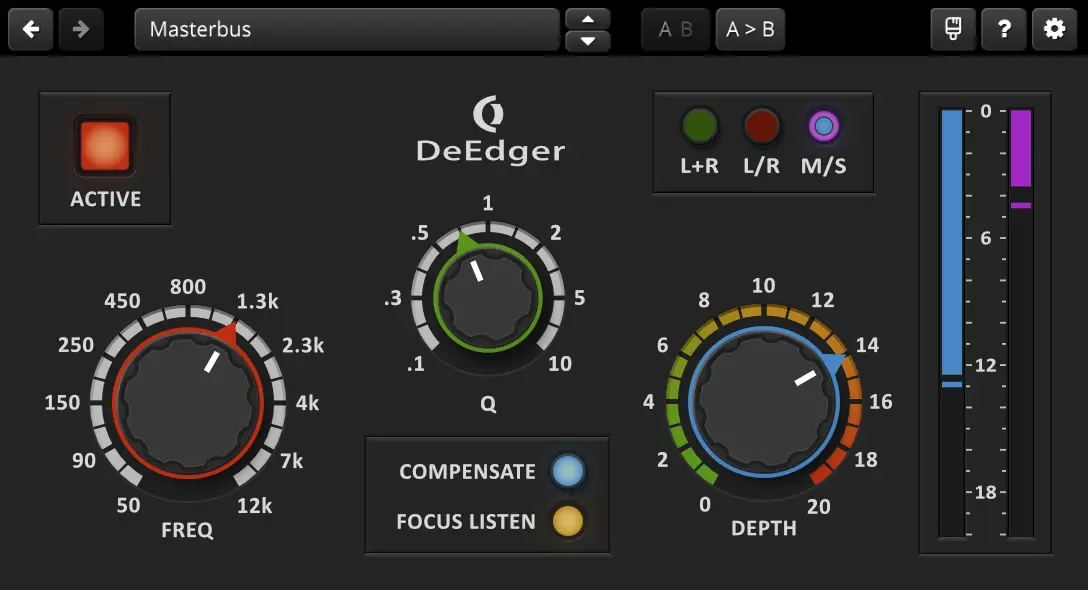Click the forward arrow preset button
Viewport: 1088px width, 590px height.
(x=81, y=29)
